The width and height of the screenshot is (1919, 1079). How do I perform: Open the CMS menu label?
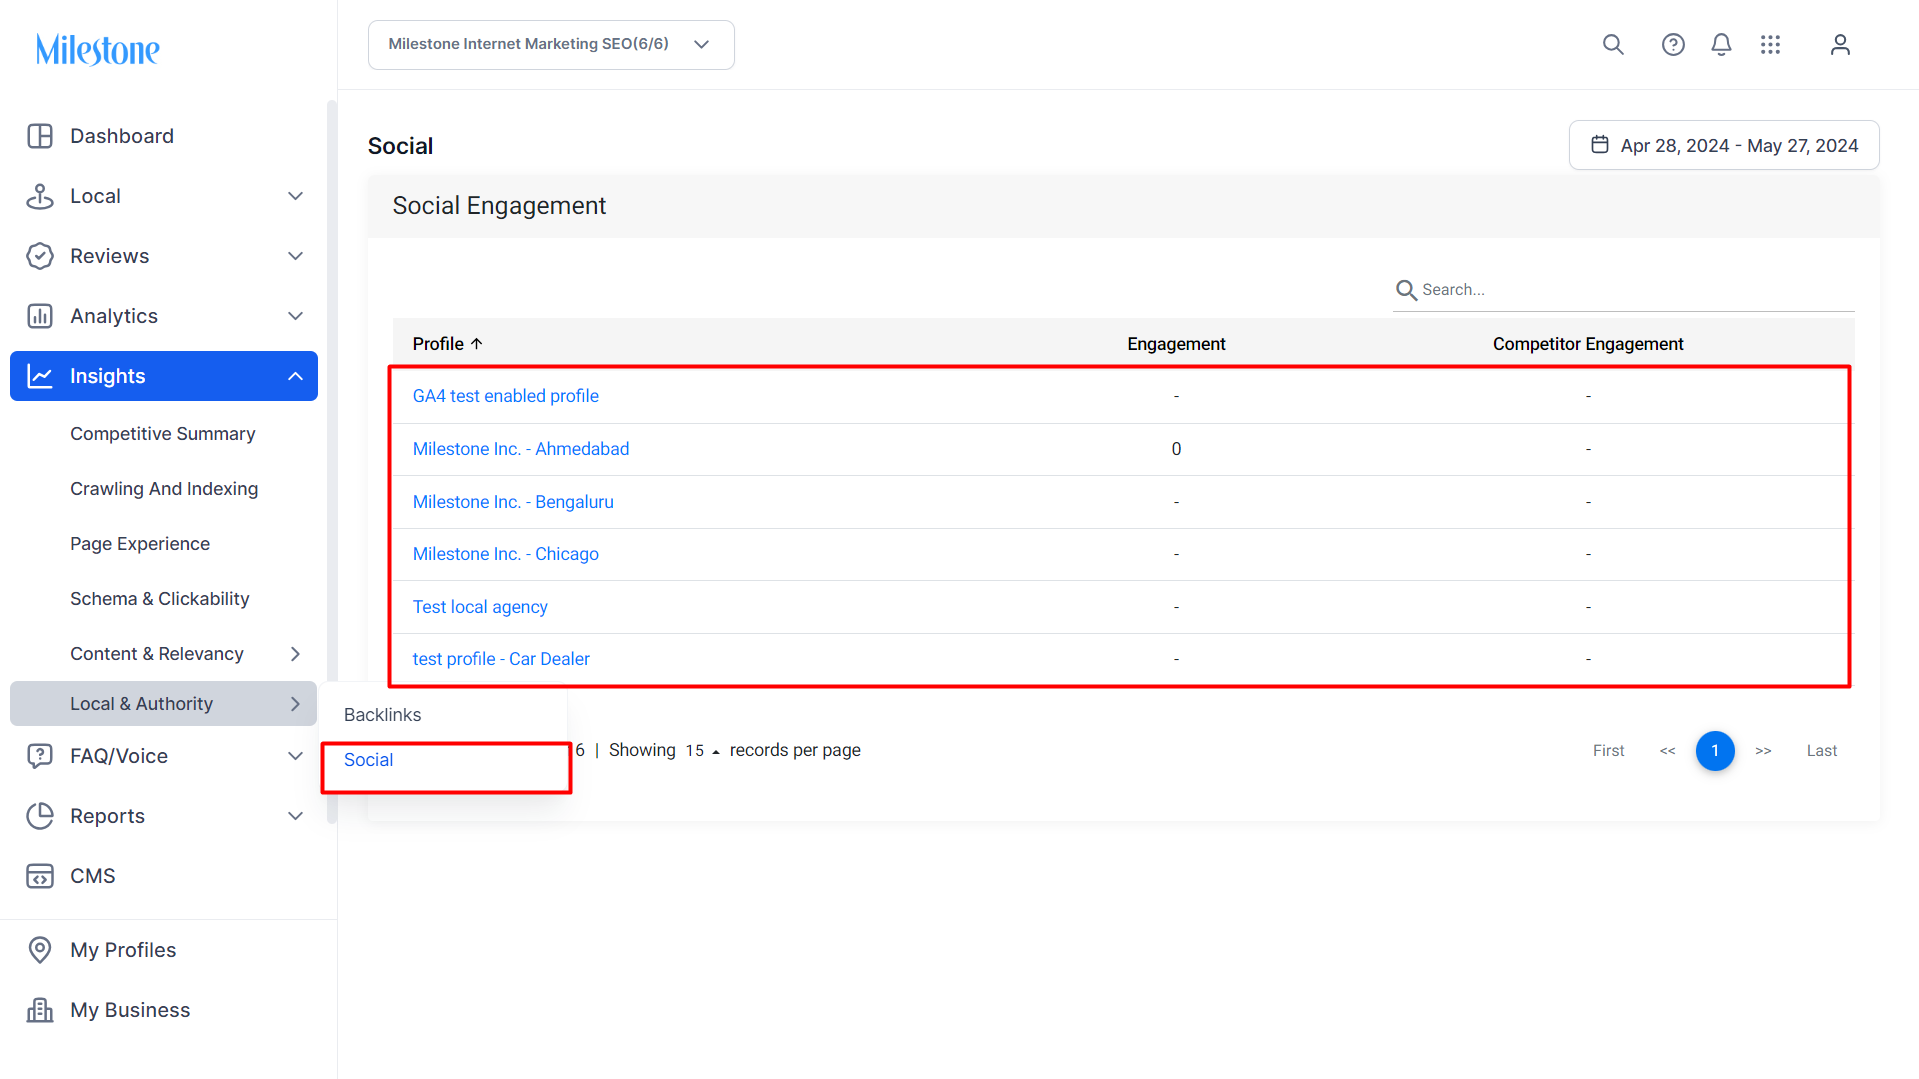pos(93,876)
